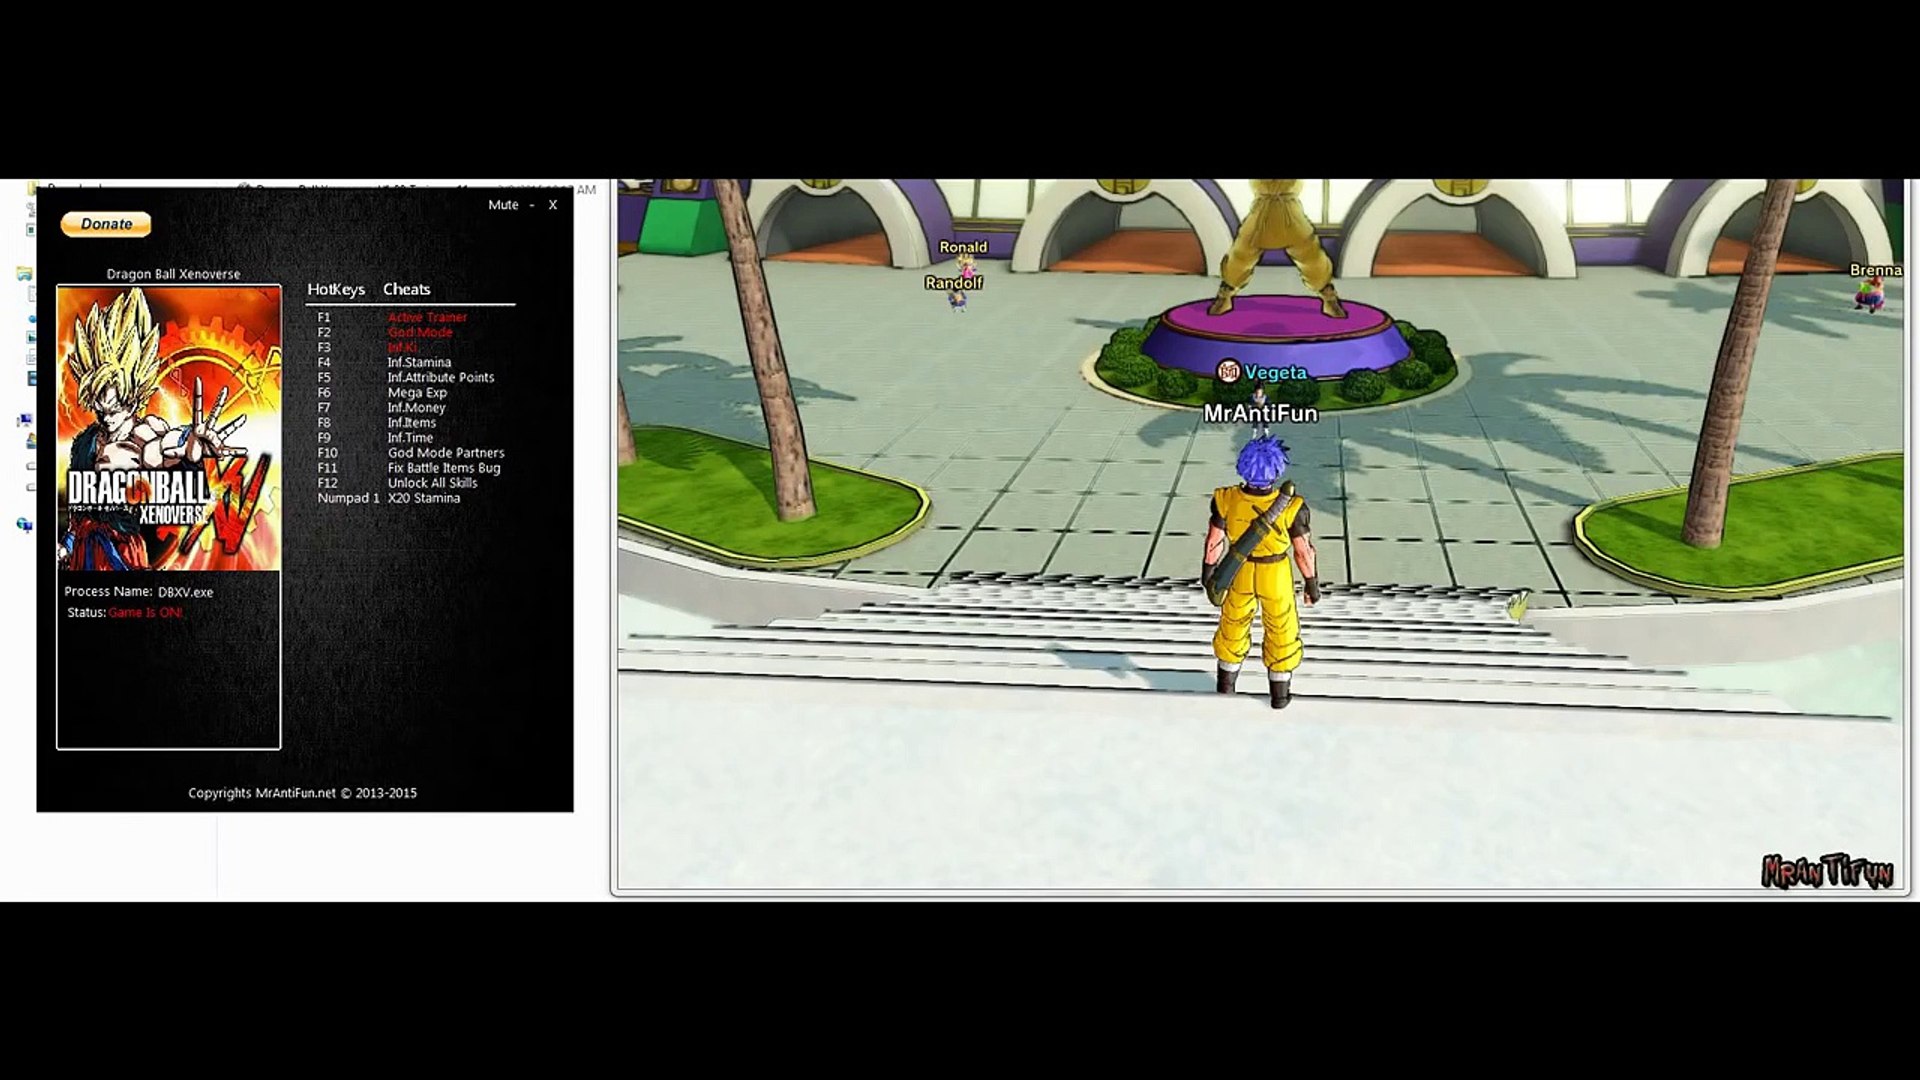
Task: Select the Randolf character near statue
Action: point(957,299)
